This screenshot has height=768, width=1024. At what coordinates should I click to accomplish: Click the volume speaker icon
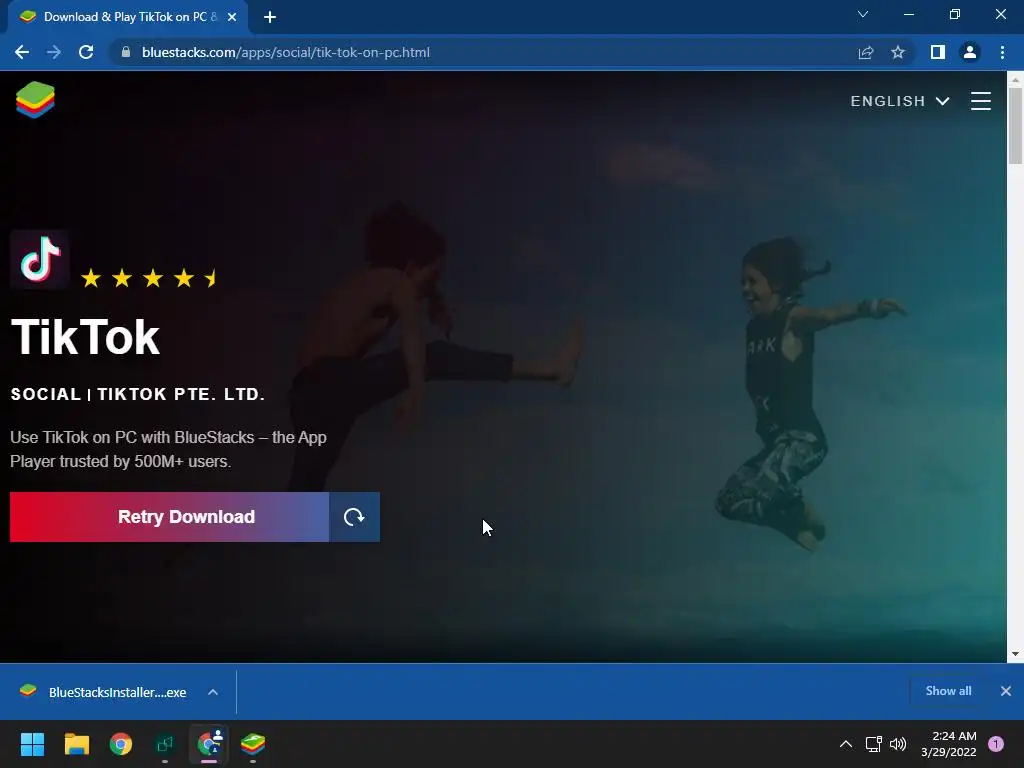tap(898, 744)
